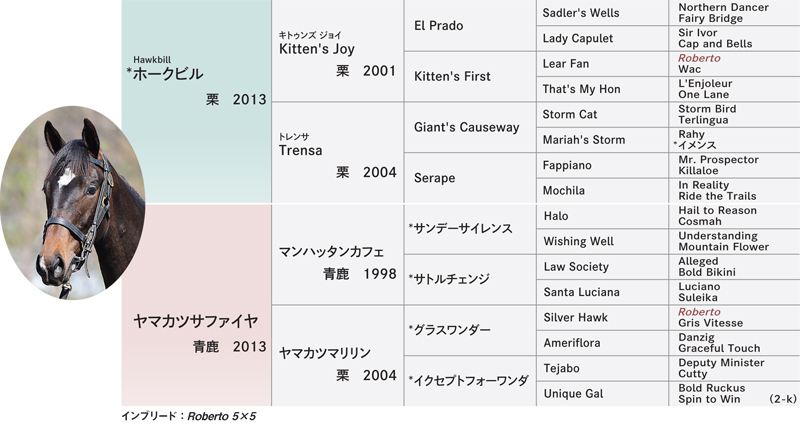
Task: Select the ヤマカツサファイヤ dam cell
Action: tap(196, 305)
